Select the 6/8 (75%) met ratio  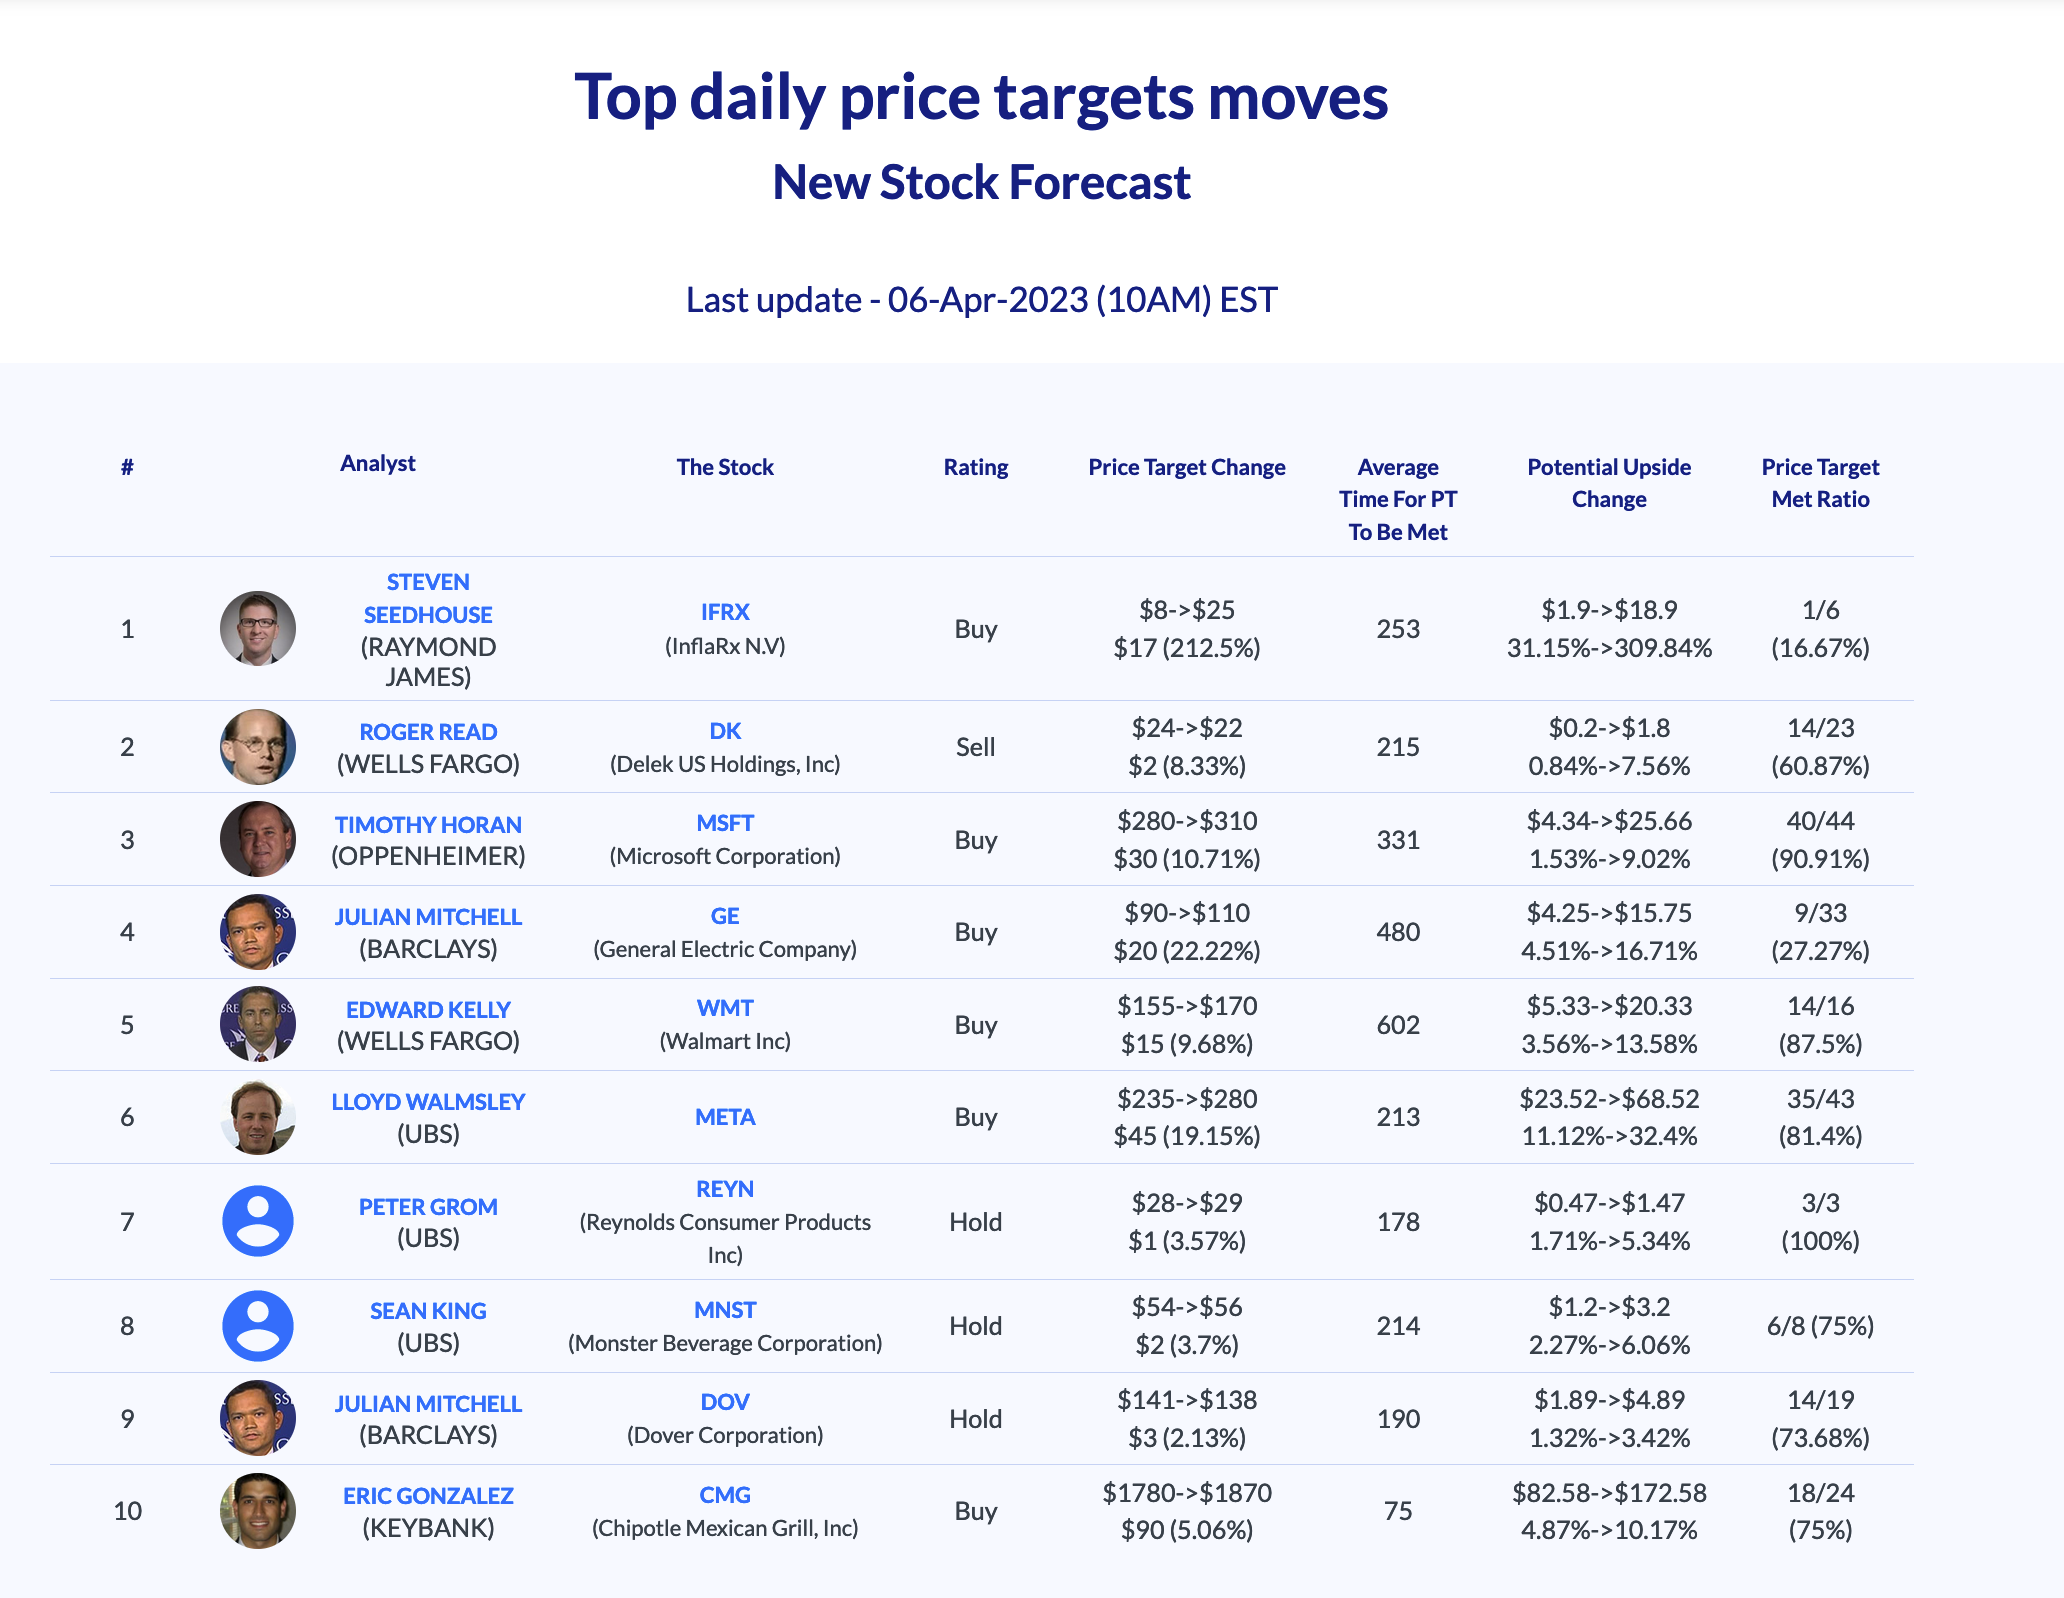[x=1820, y=1326]
